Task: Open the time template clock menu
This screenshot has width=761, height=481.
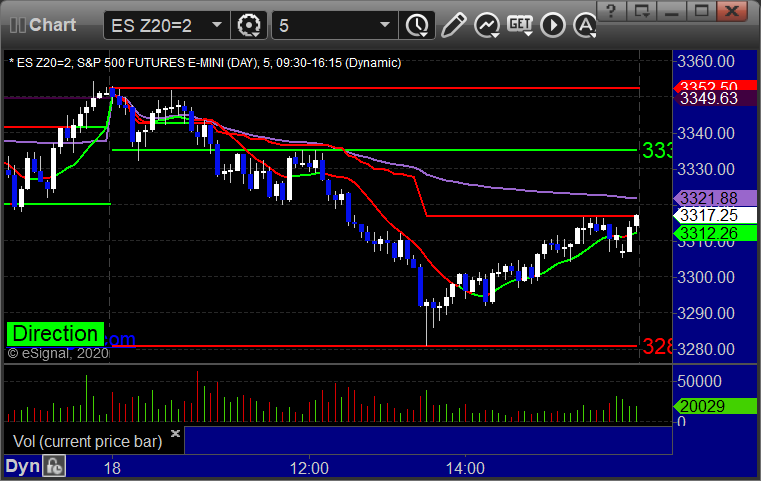Action: [417, 25]
